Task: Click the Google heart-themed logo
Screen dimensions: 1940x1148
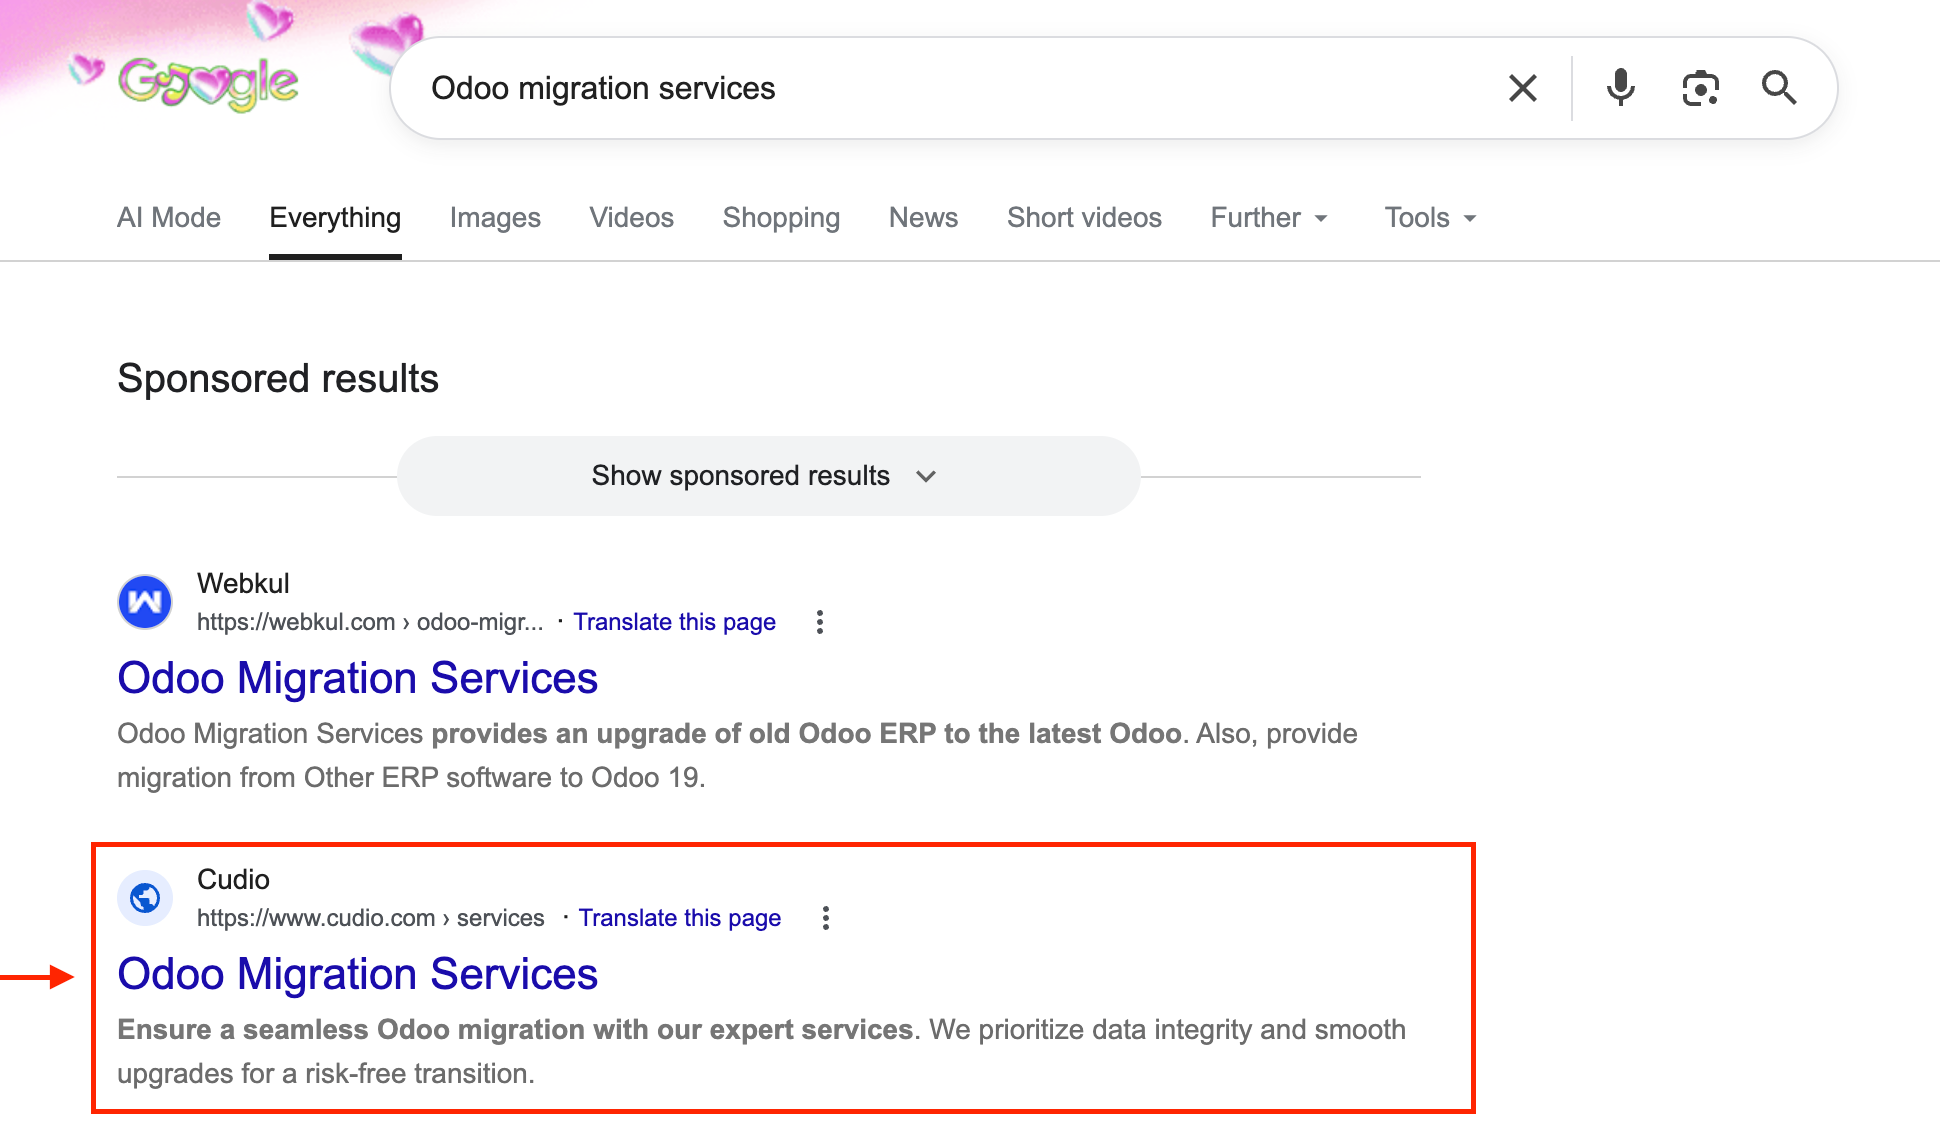Action: coord(208,83)
